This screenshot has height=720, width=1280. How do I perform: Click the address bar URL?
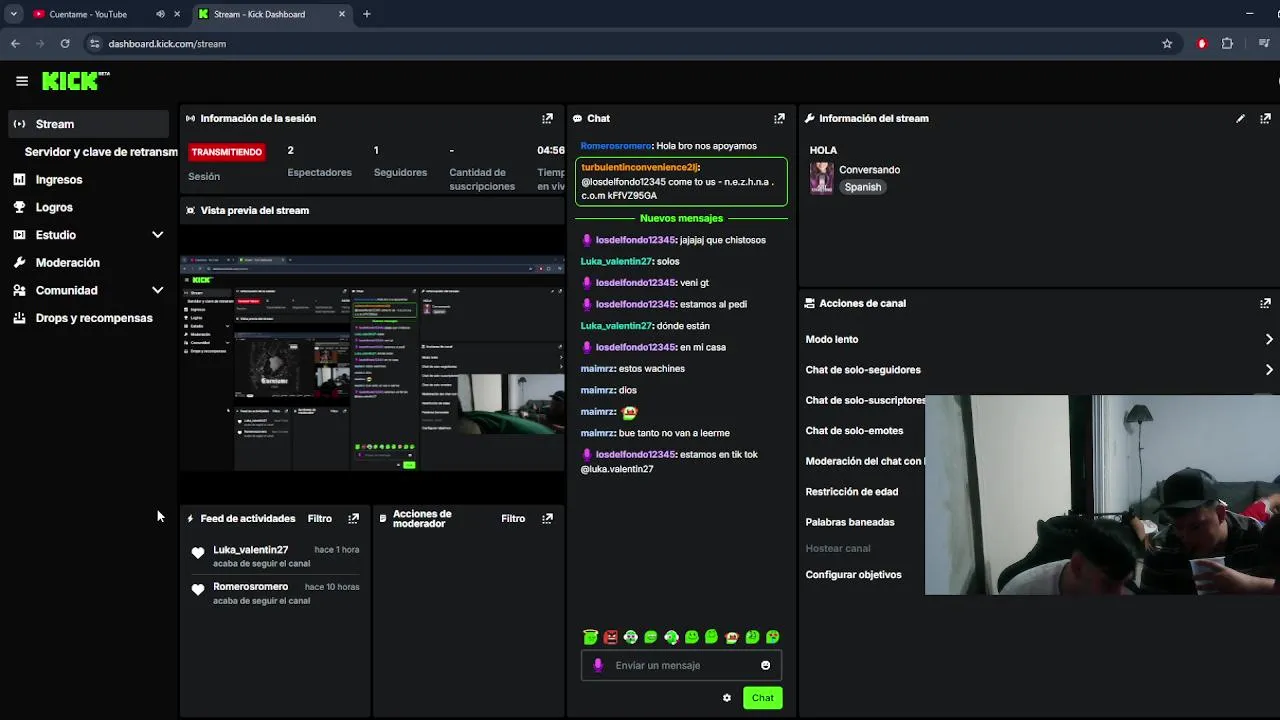pyautogui.click(x=167, y=44)
